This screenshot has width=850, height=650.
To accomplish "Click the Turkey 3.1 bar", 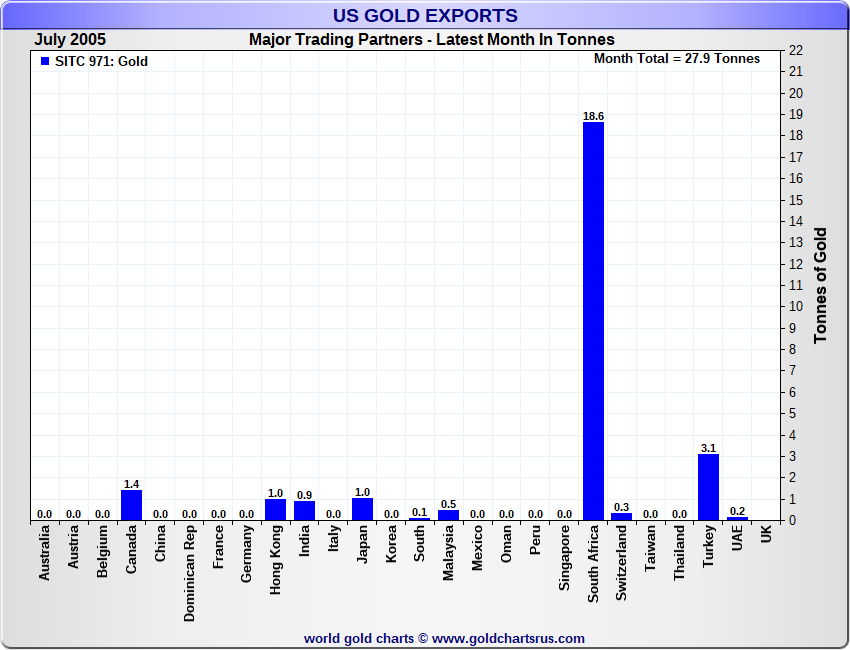I will [708, 487].
